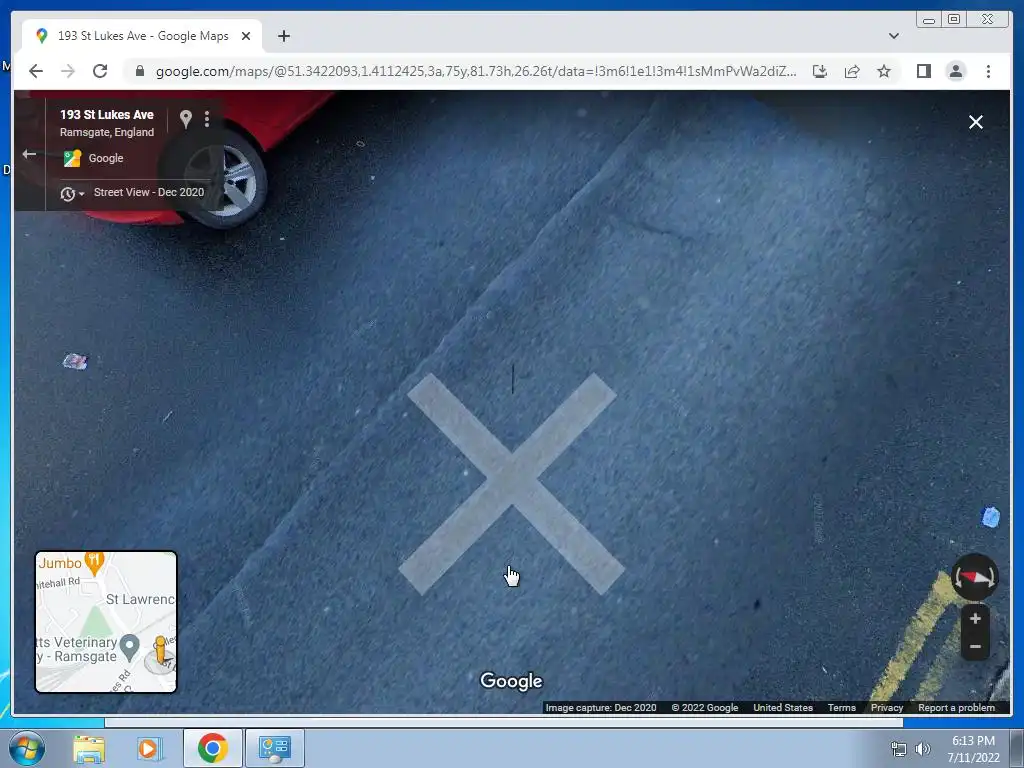Select the address bar URL
The image size is (1024, 768).
click(475, 71)
